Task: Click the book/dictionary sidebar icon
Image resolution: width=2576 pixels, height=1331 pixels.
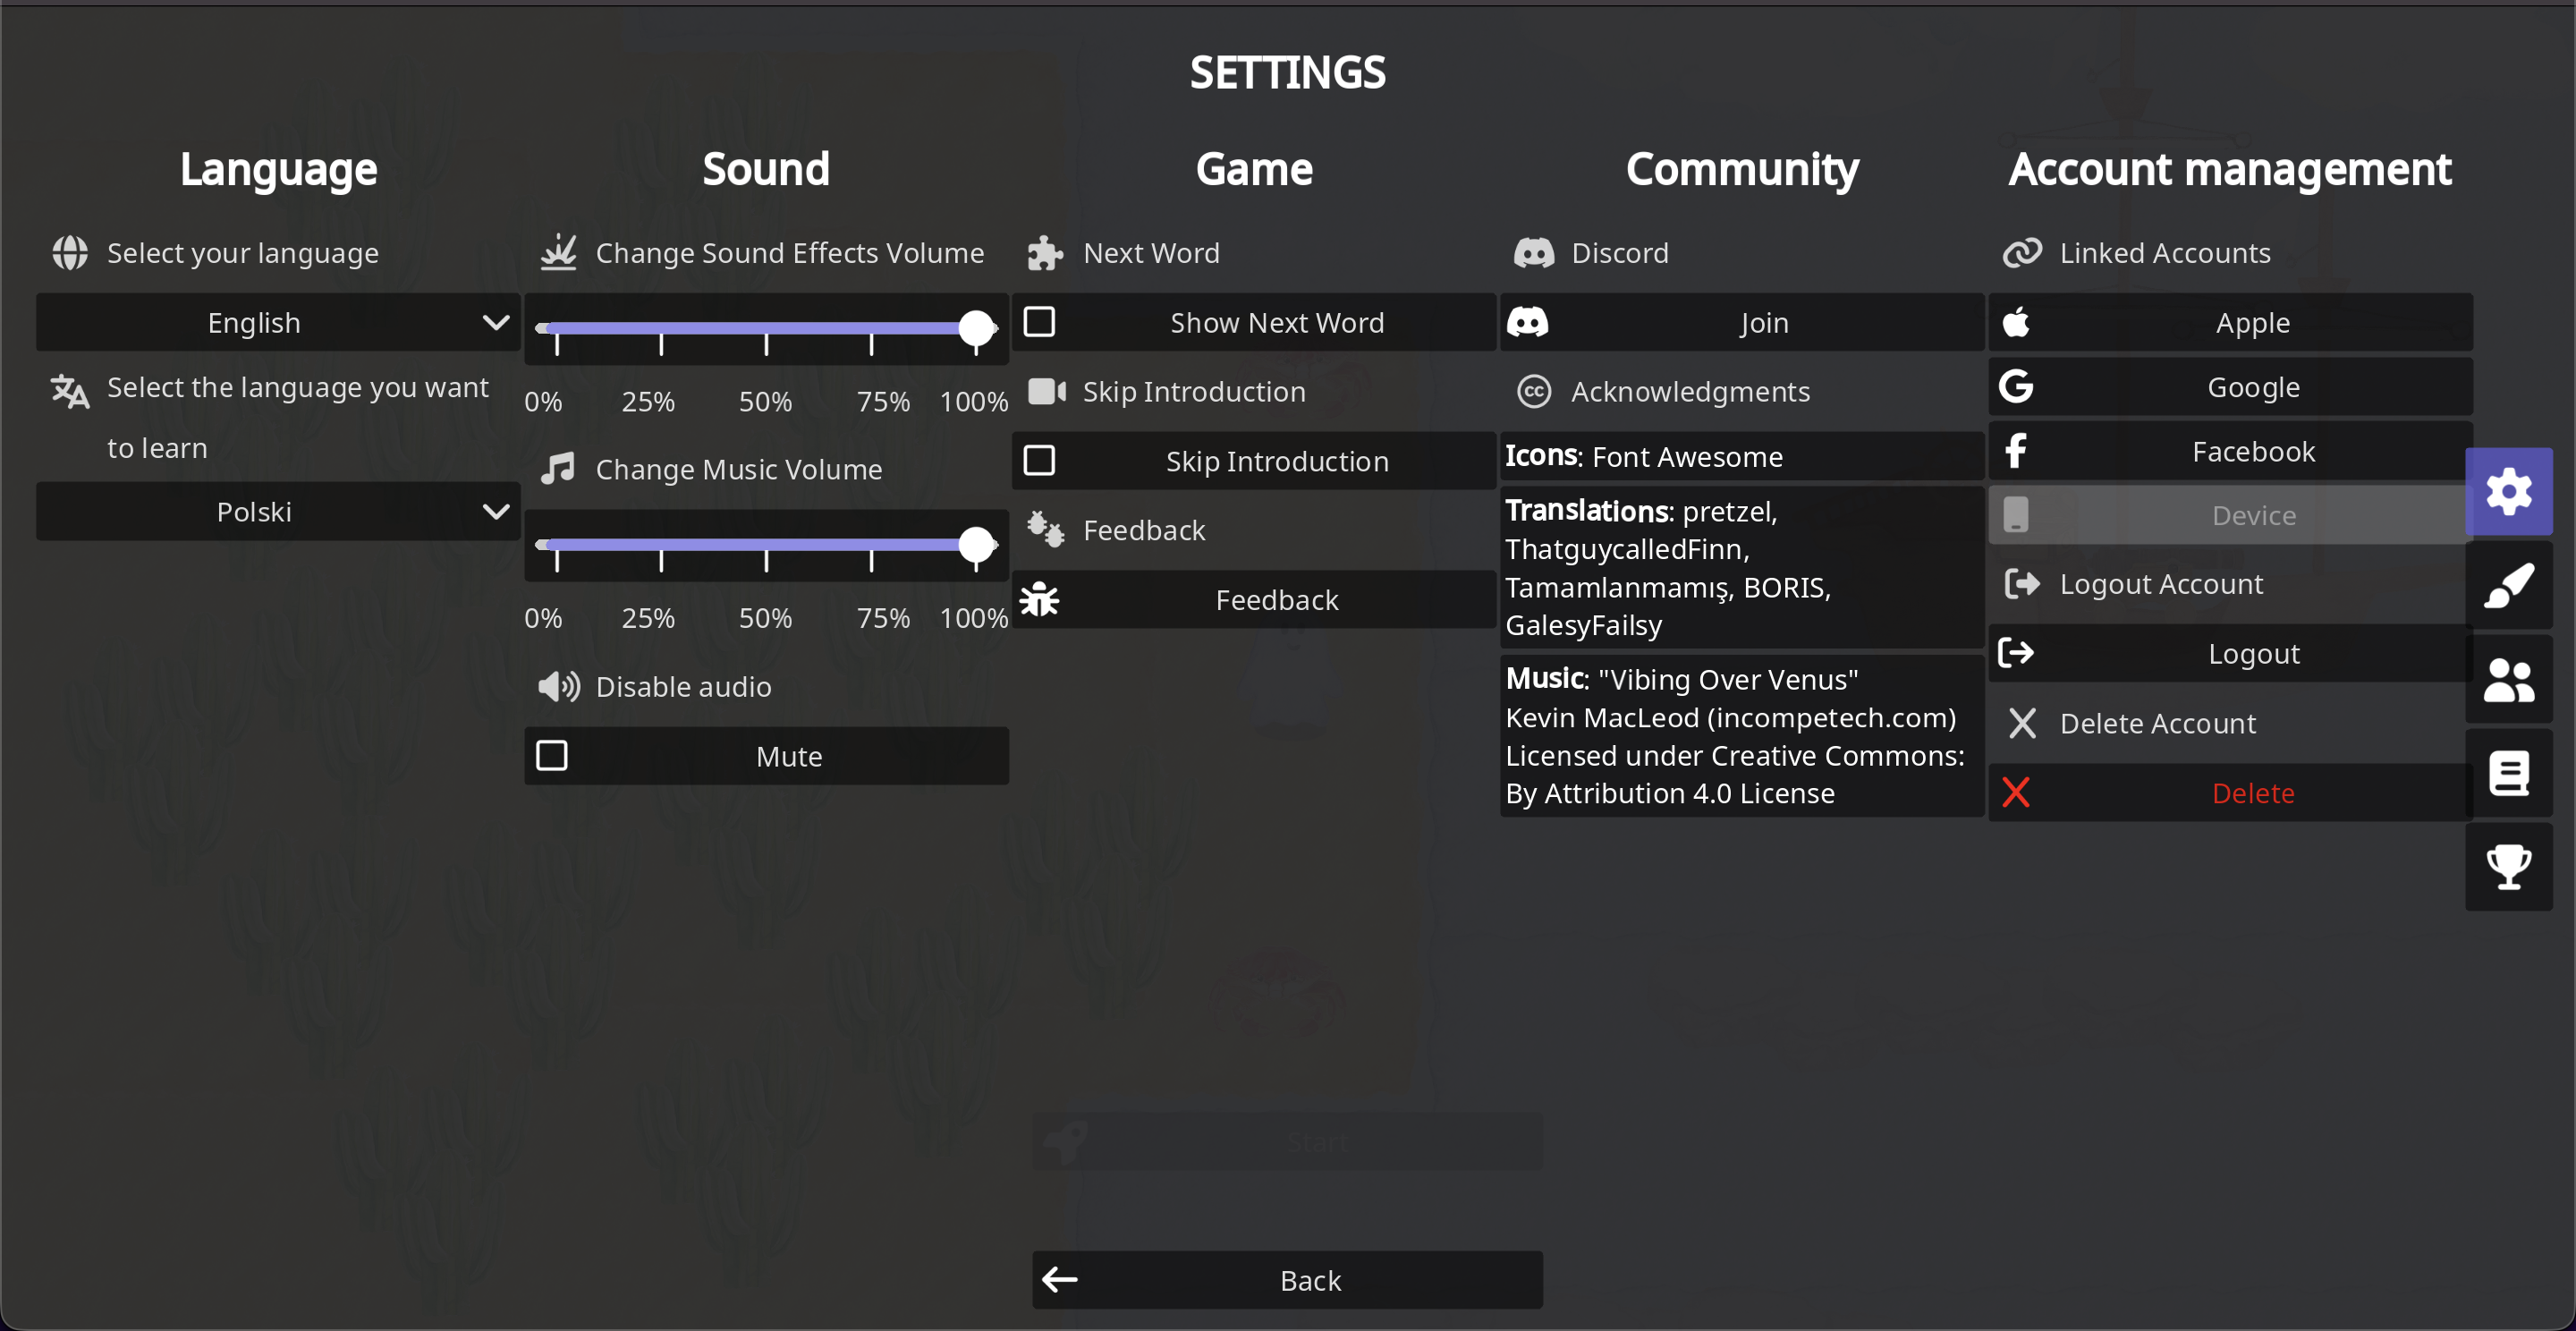Action: 2508,773
